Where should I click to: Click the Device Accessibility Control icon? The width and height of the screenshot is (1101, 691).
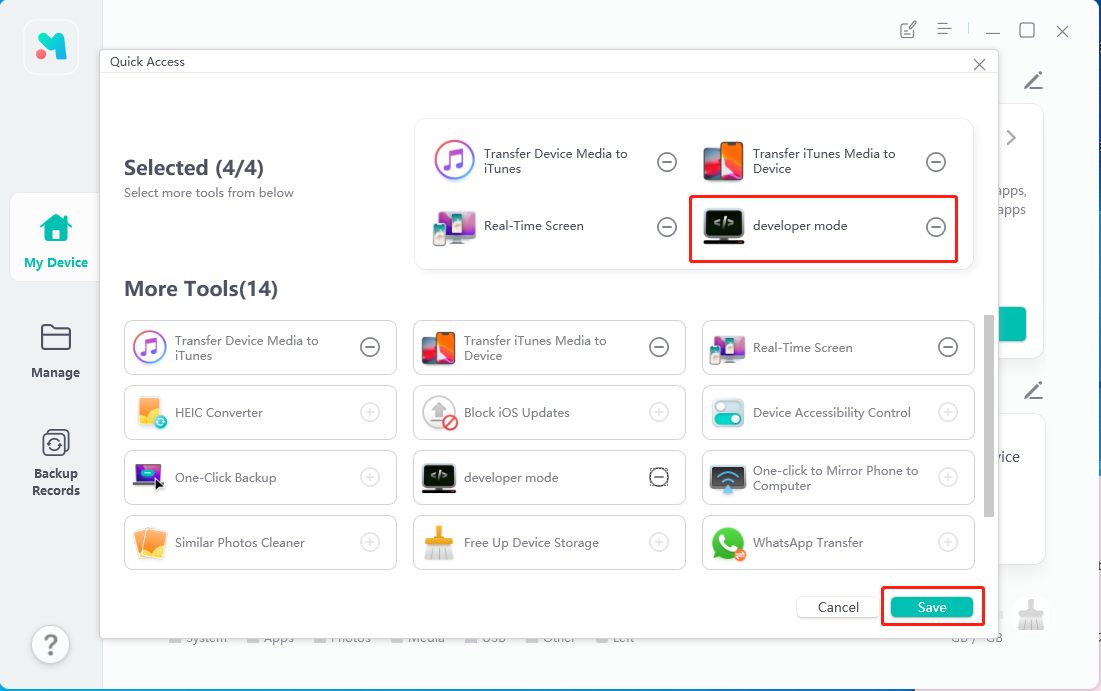pos(728,412)
